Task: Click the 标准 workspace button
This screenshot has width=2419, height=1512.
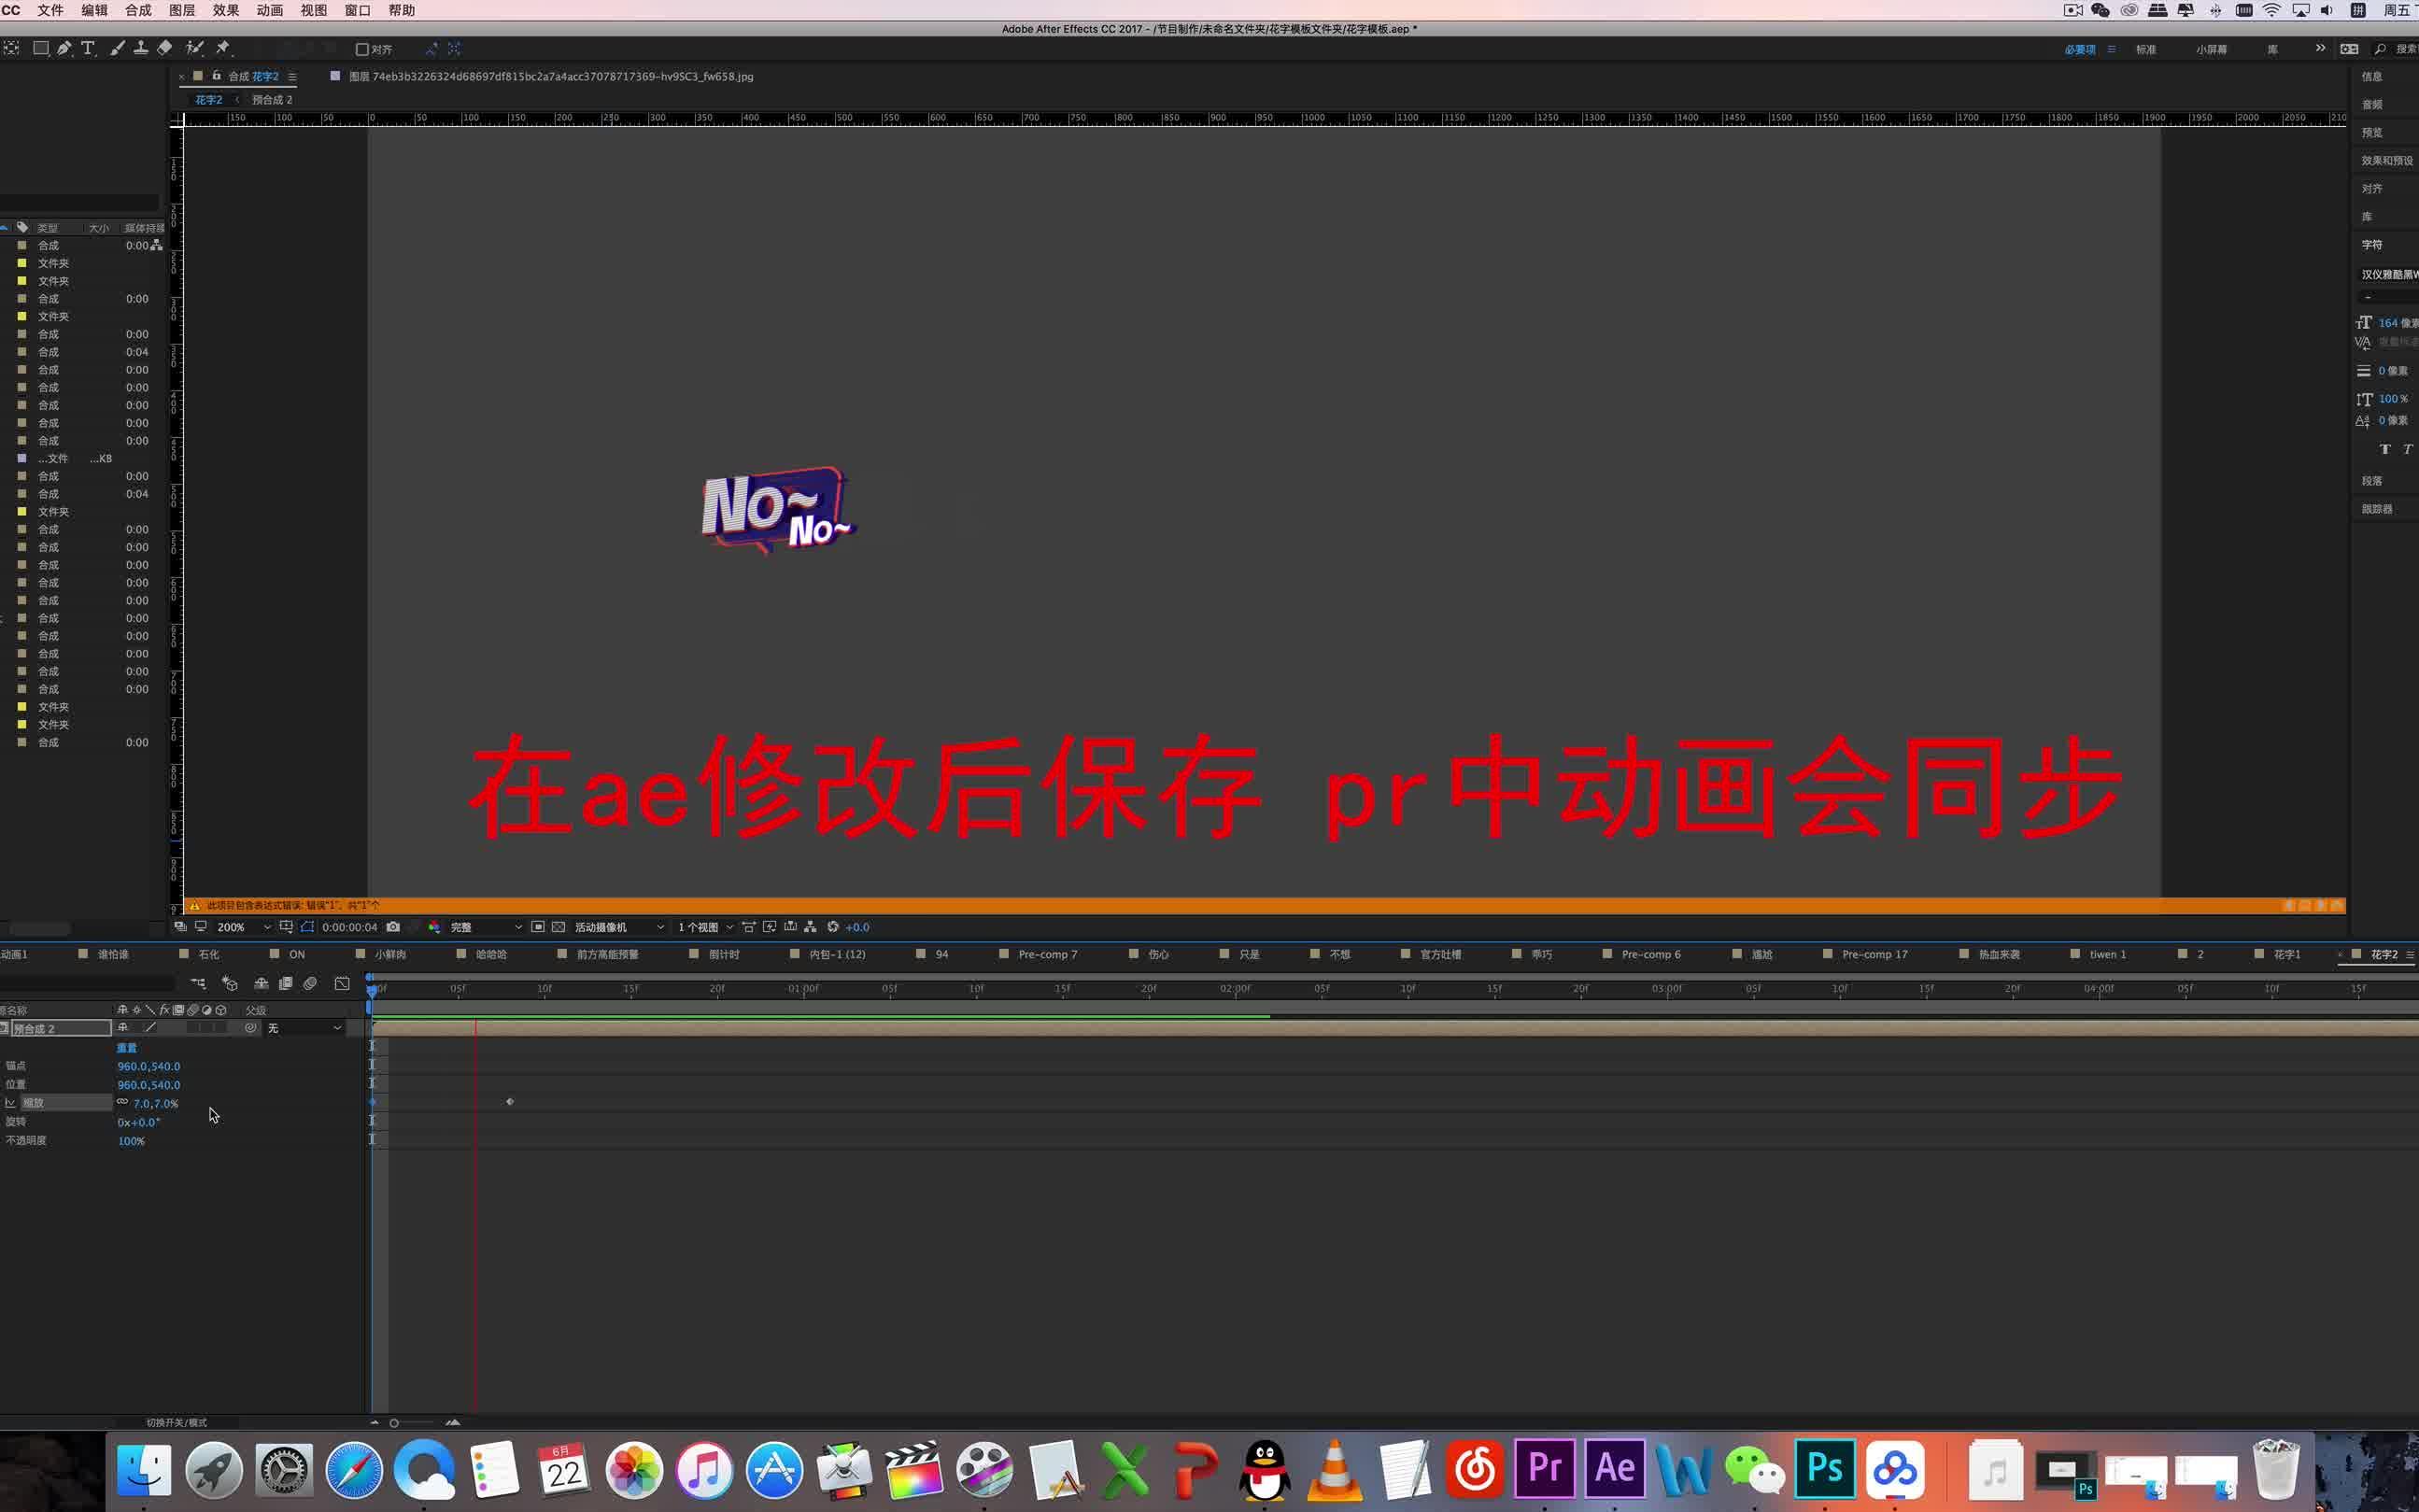Action: (2145, 48)
